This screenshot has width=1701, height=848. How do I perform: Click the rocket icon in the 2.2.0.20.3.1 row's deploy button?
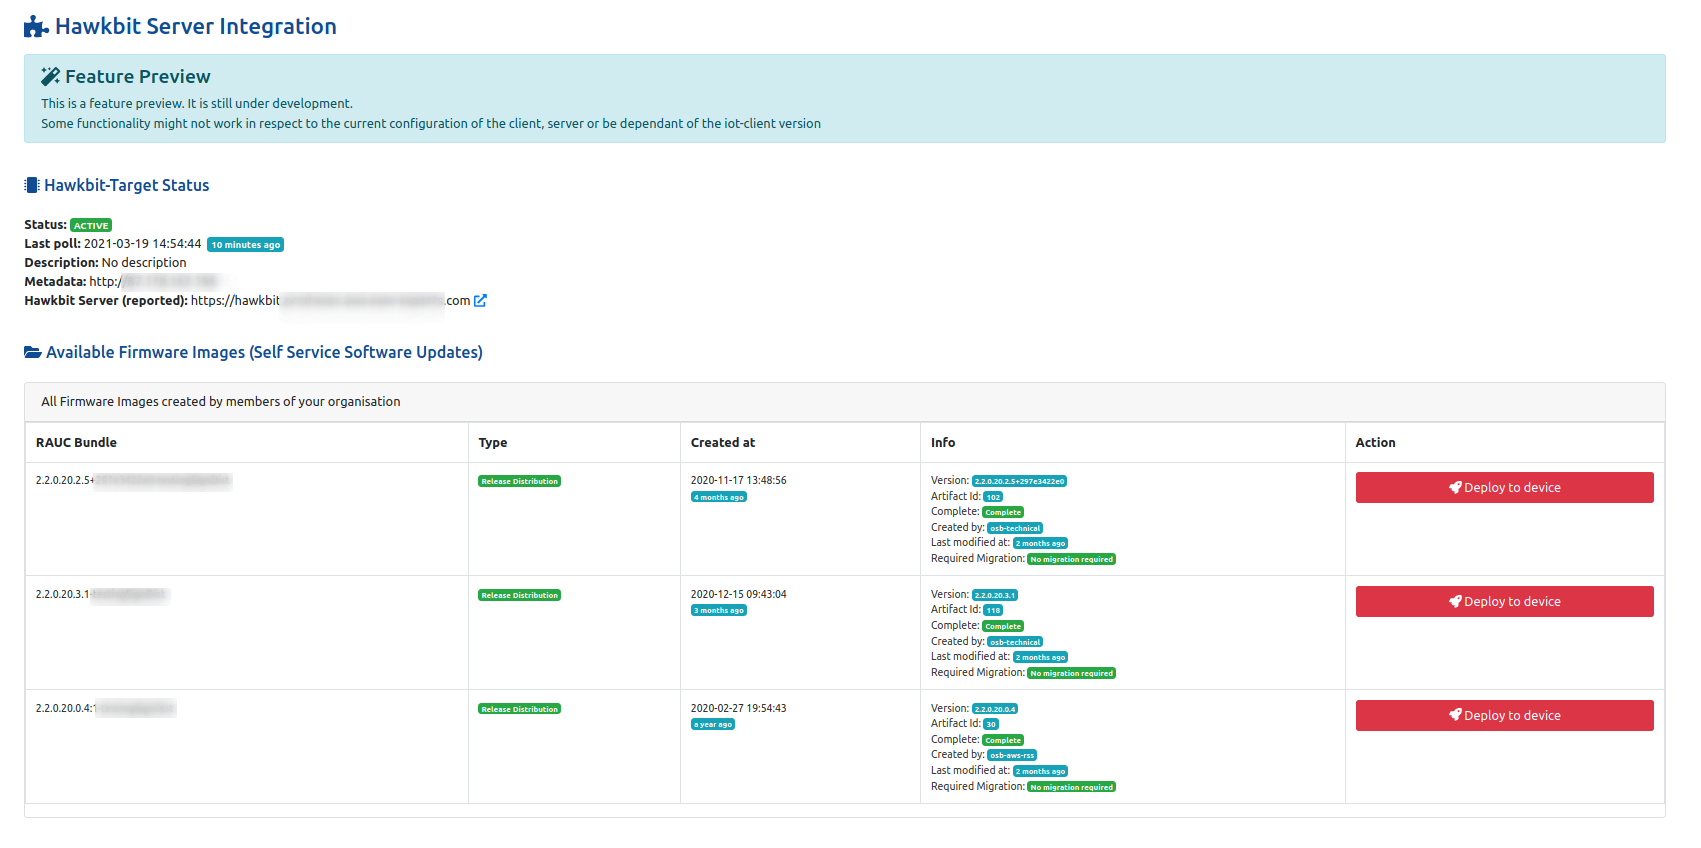[x=1455, y=602]
